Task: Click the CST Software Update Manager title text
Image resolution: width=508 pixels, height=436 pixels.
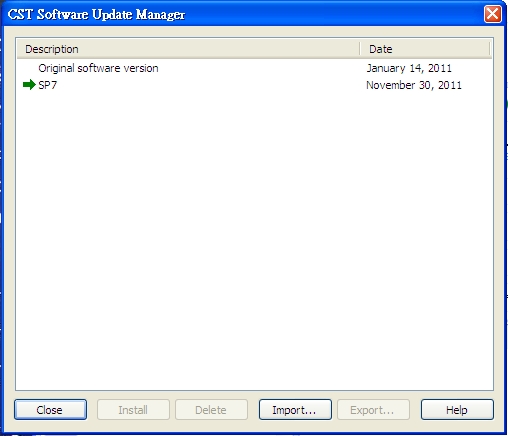Action: [96, 14]
